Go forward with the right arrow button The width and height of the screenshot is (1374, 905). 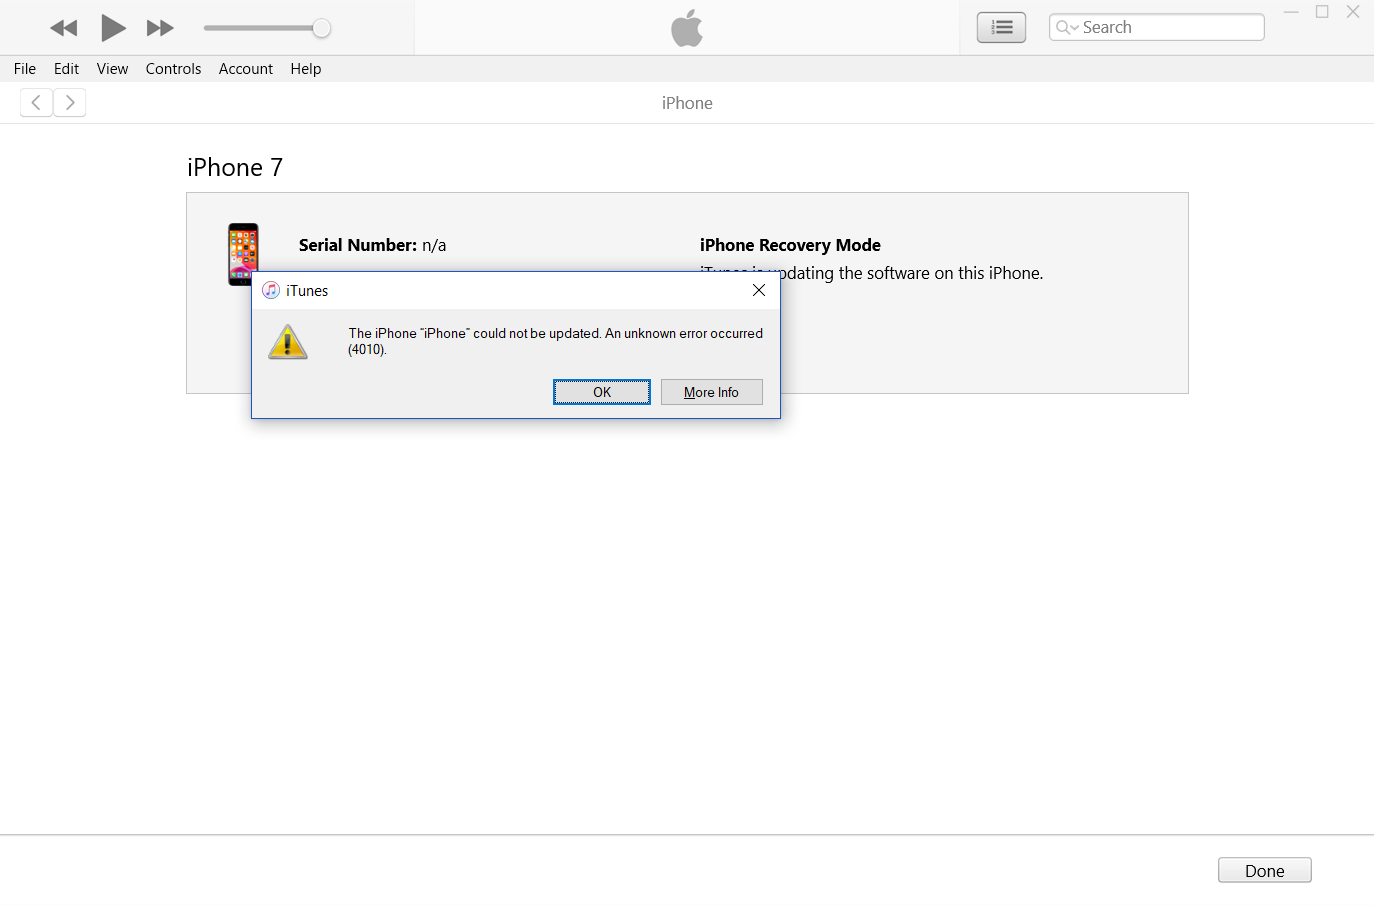70,102
